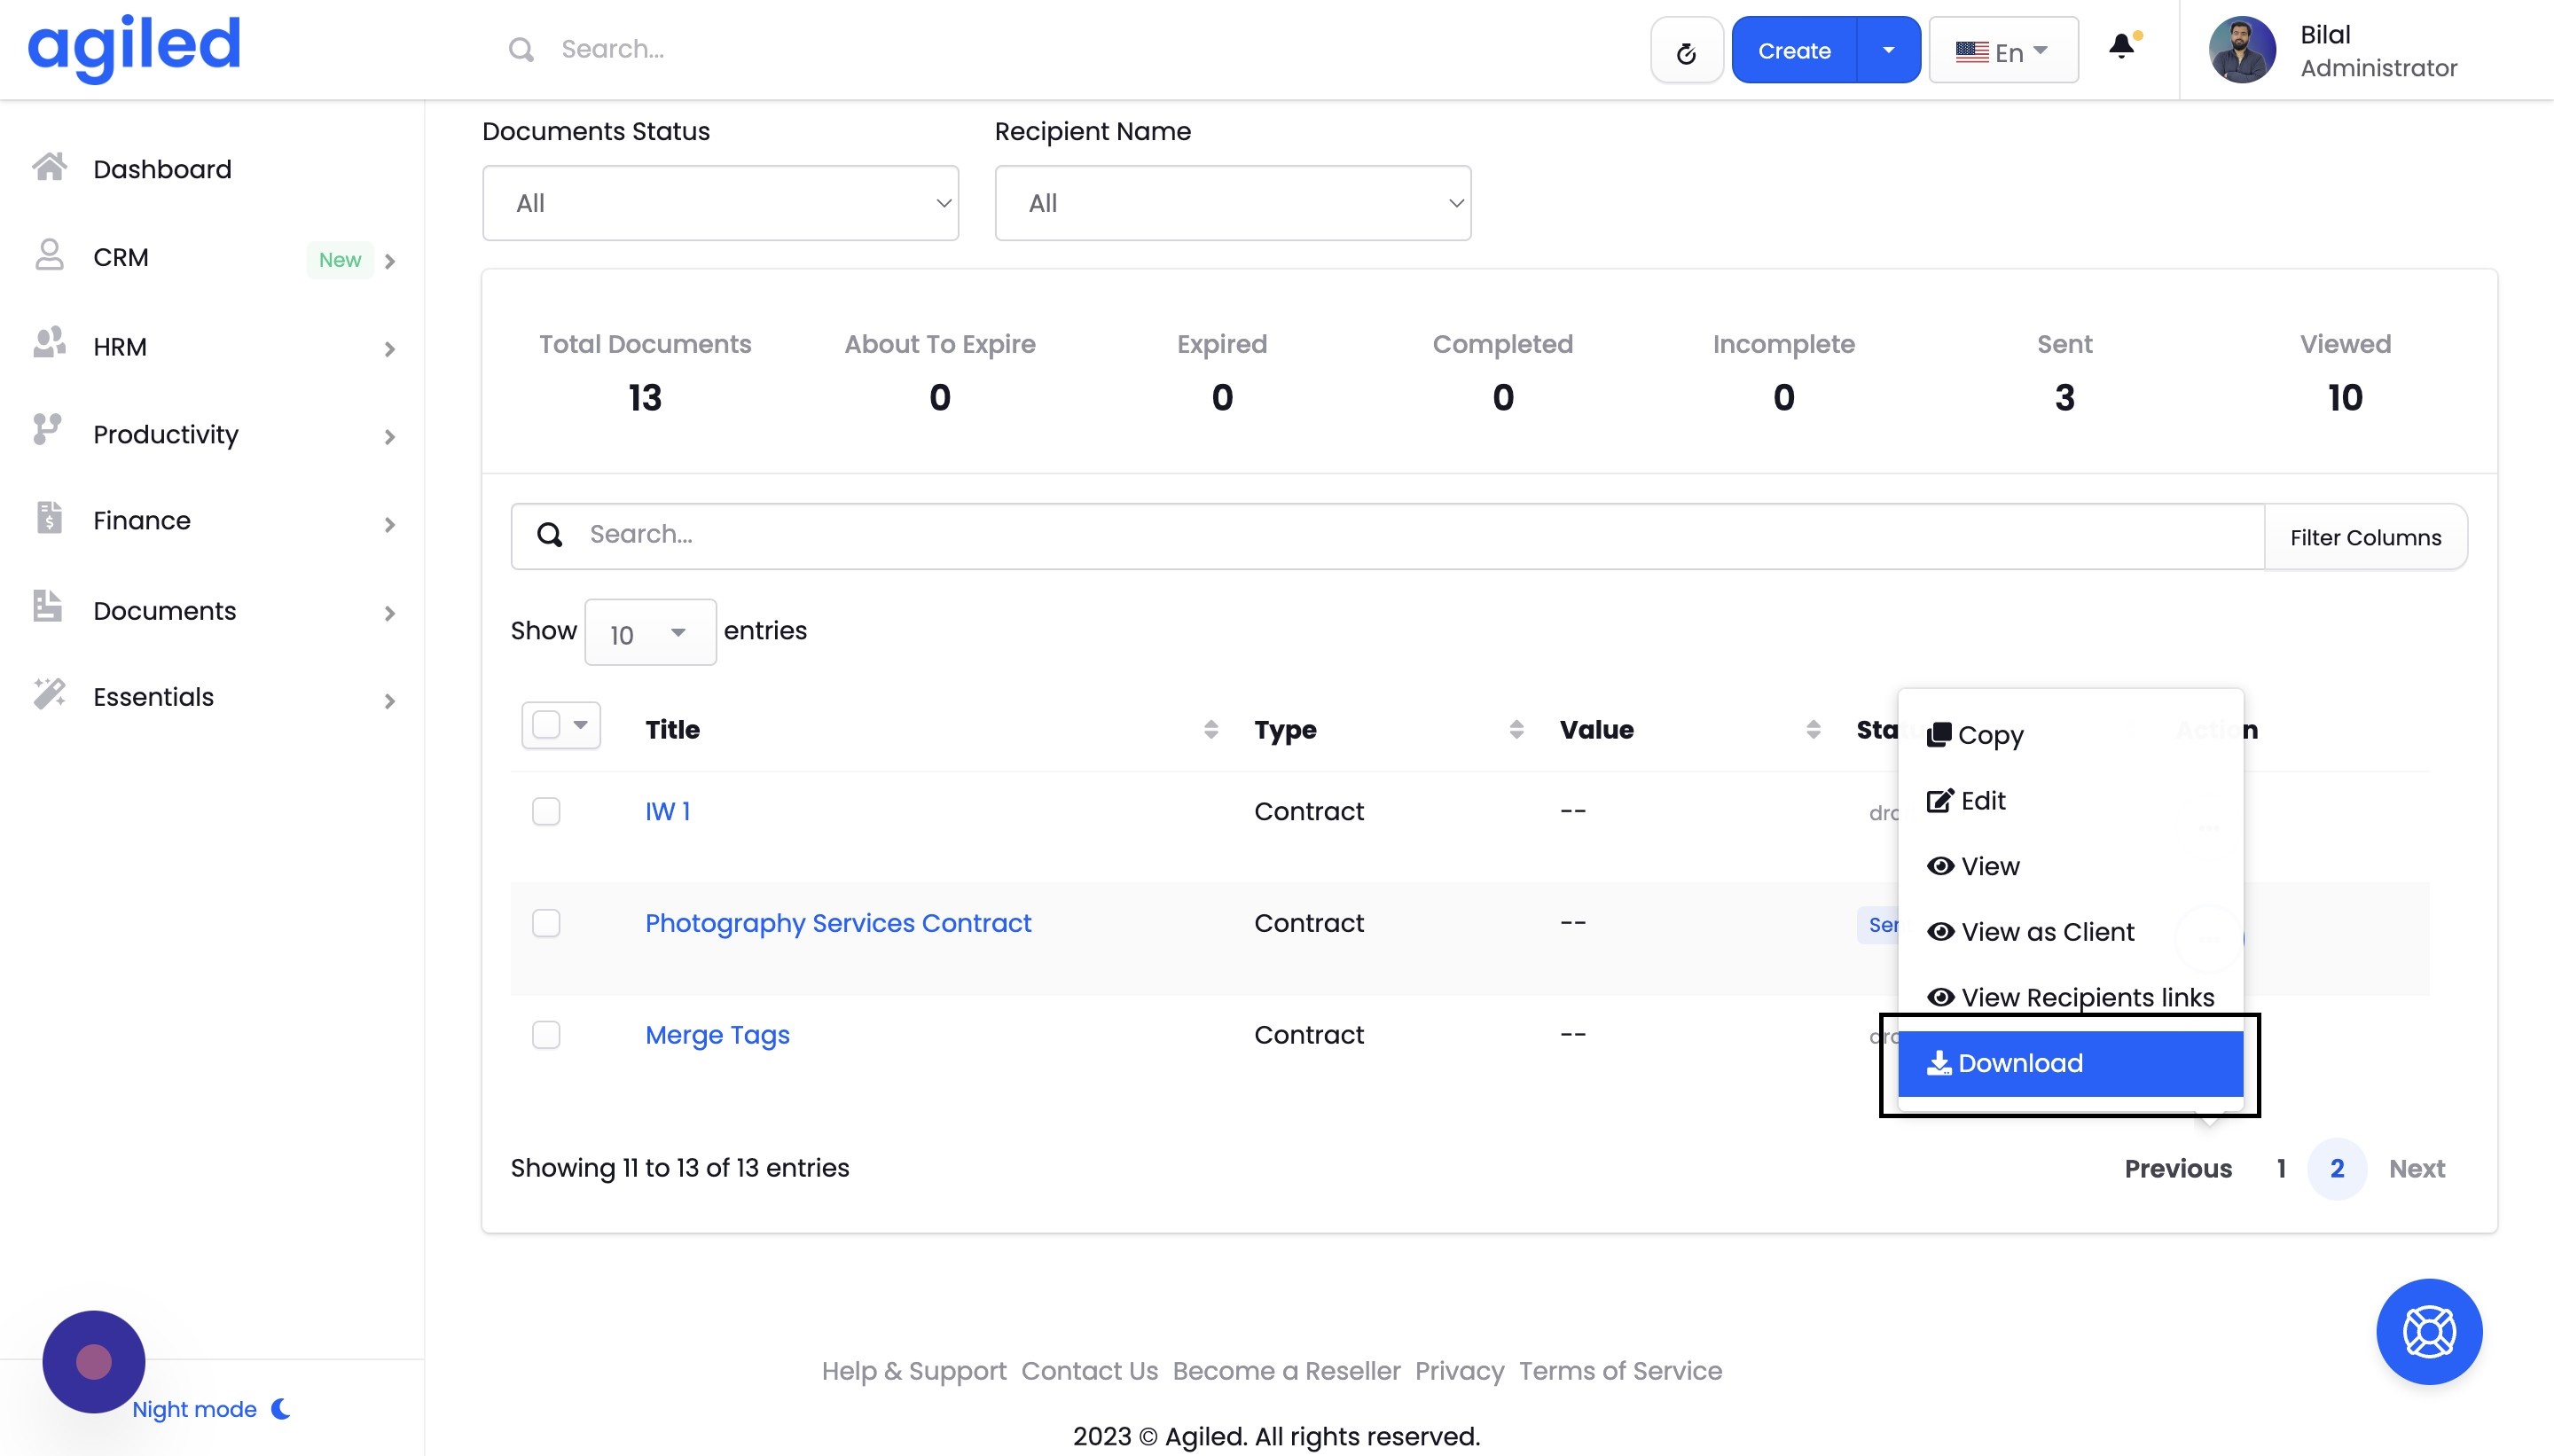Go to pagination page 1
The image size is (2554, 1456).
(x=2281, y=1168)
